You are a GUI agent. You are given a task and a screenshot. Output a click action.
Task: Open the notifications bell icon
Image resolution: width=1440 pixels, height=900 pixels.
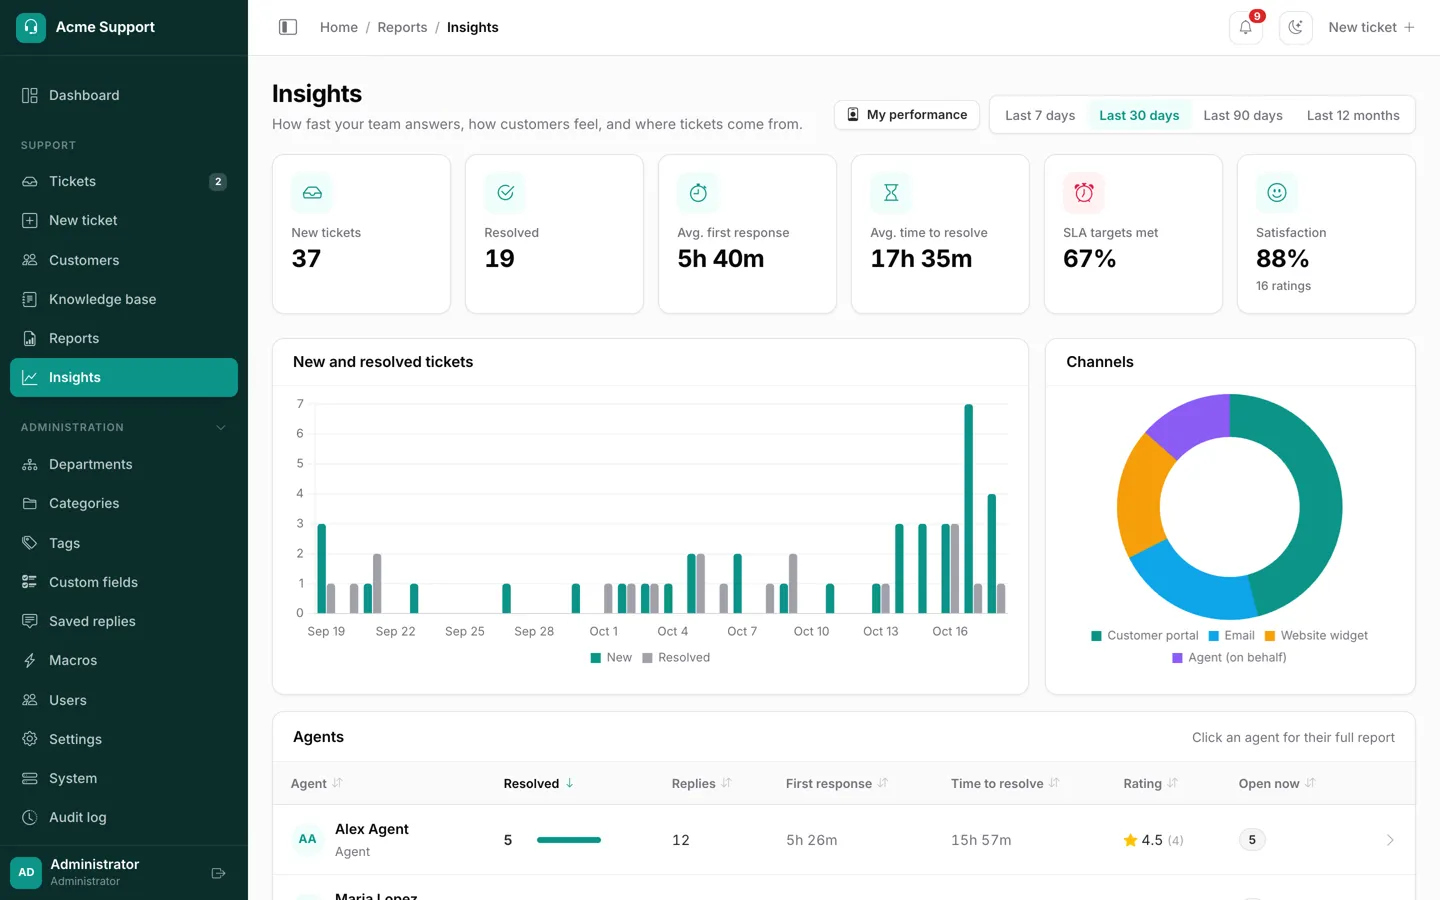pos(1245,27)
